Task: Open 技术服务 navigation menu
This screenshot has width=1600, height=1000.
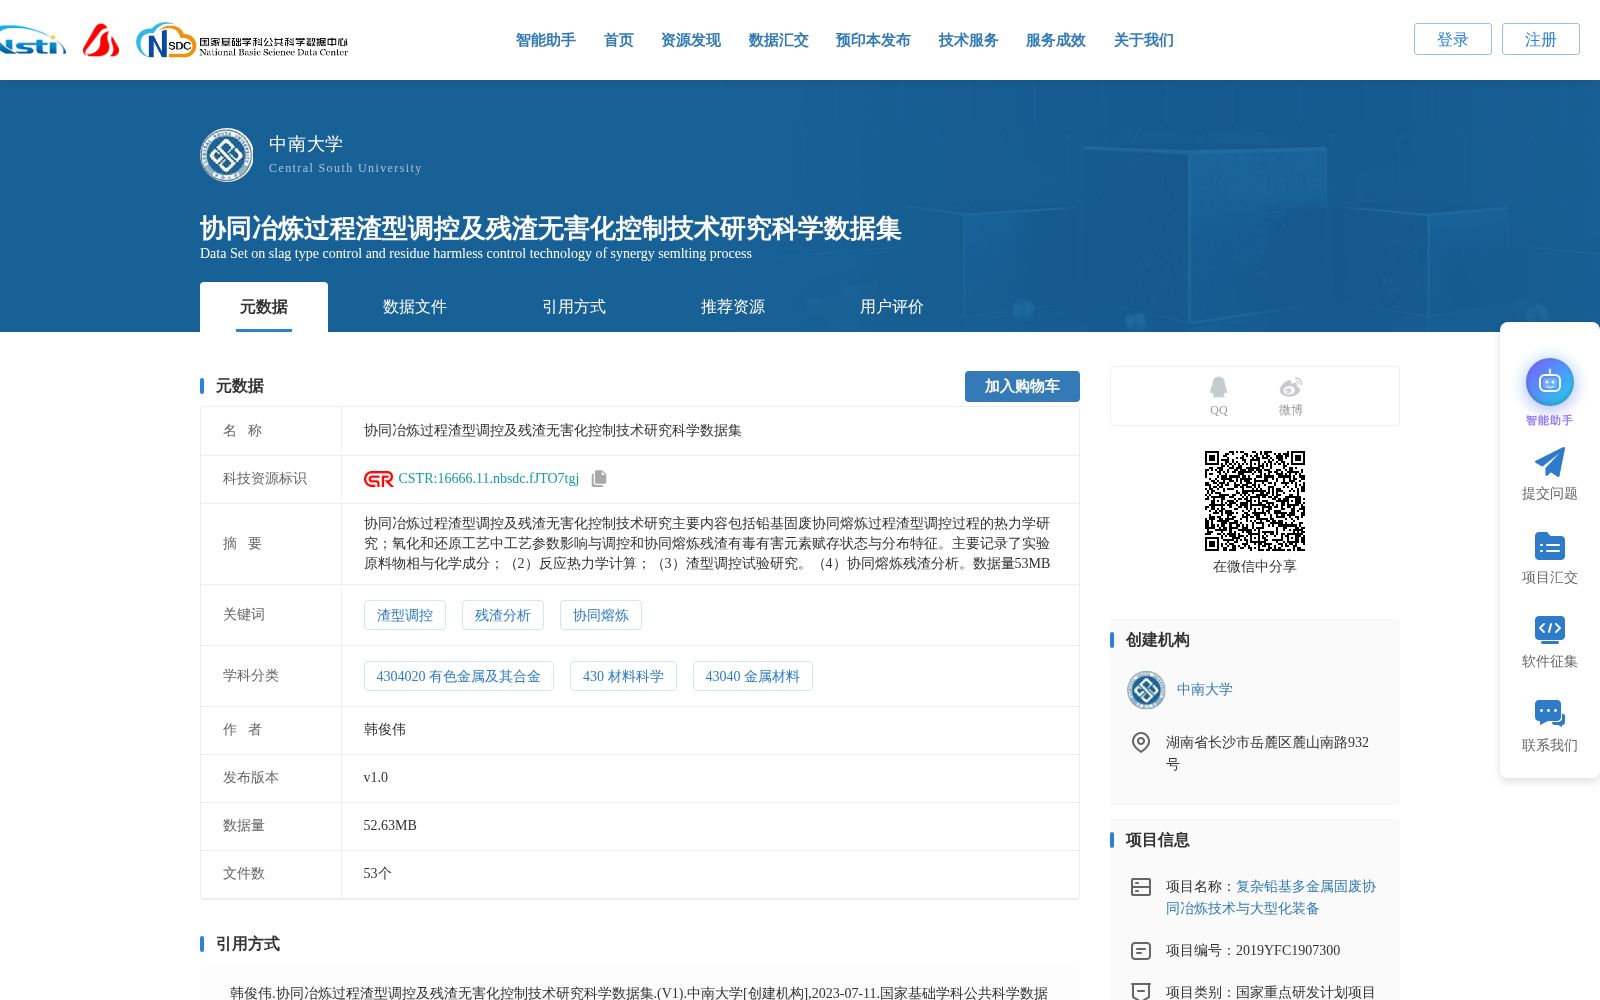Action: [969, 40]
